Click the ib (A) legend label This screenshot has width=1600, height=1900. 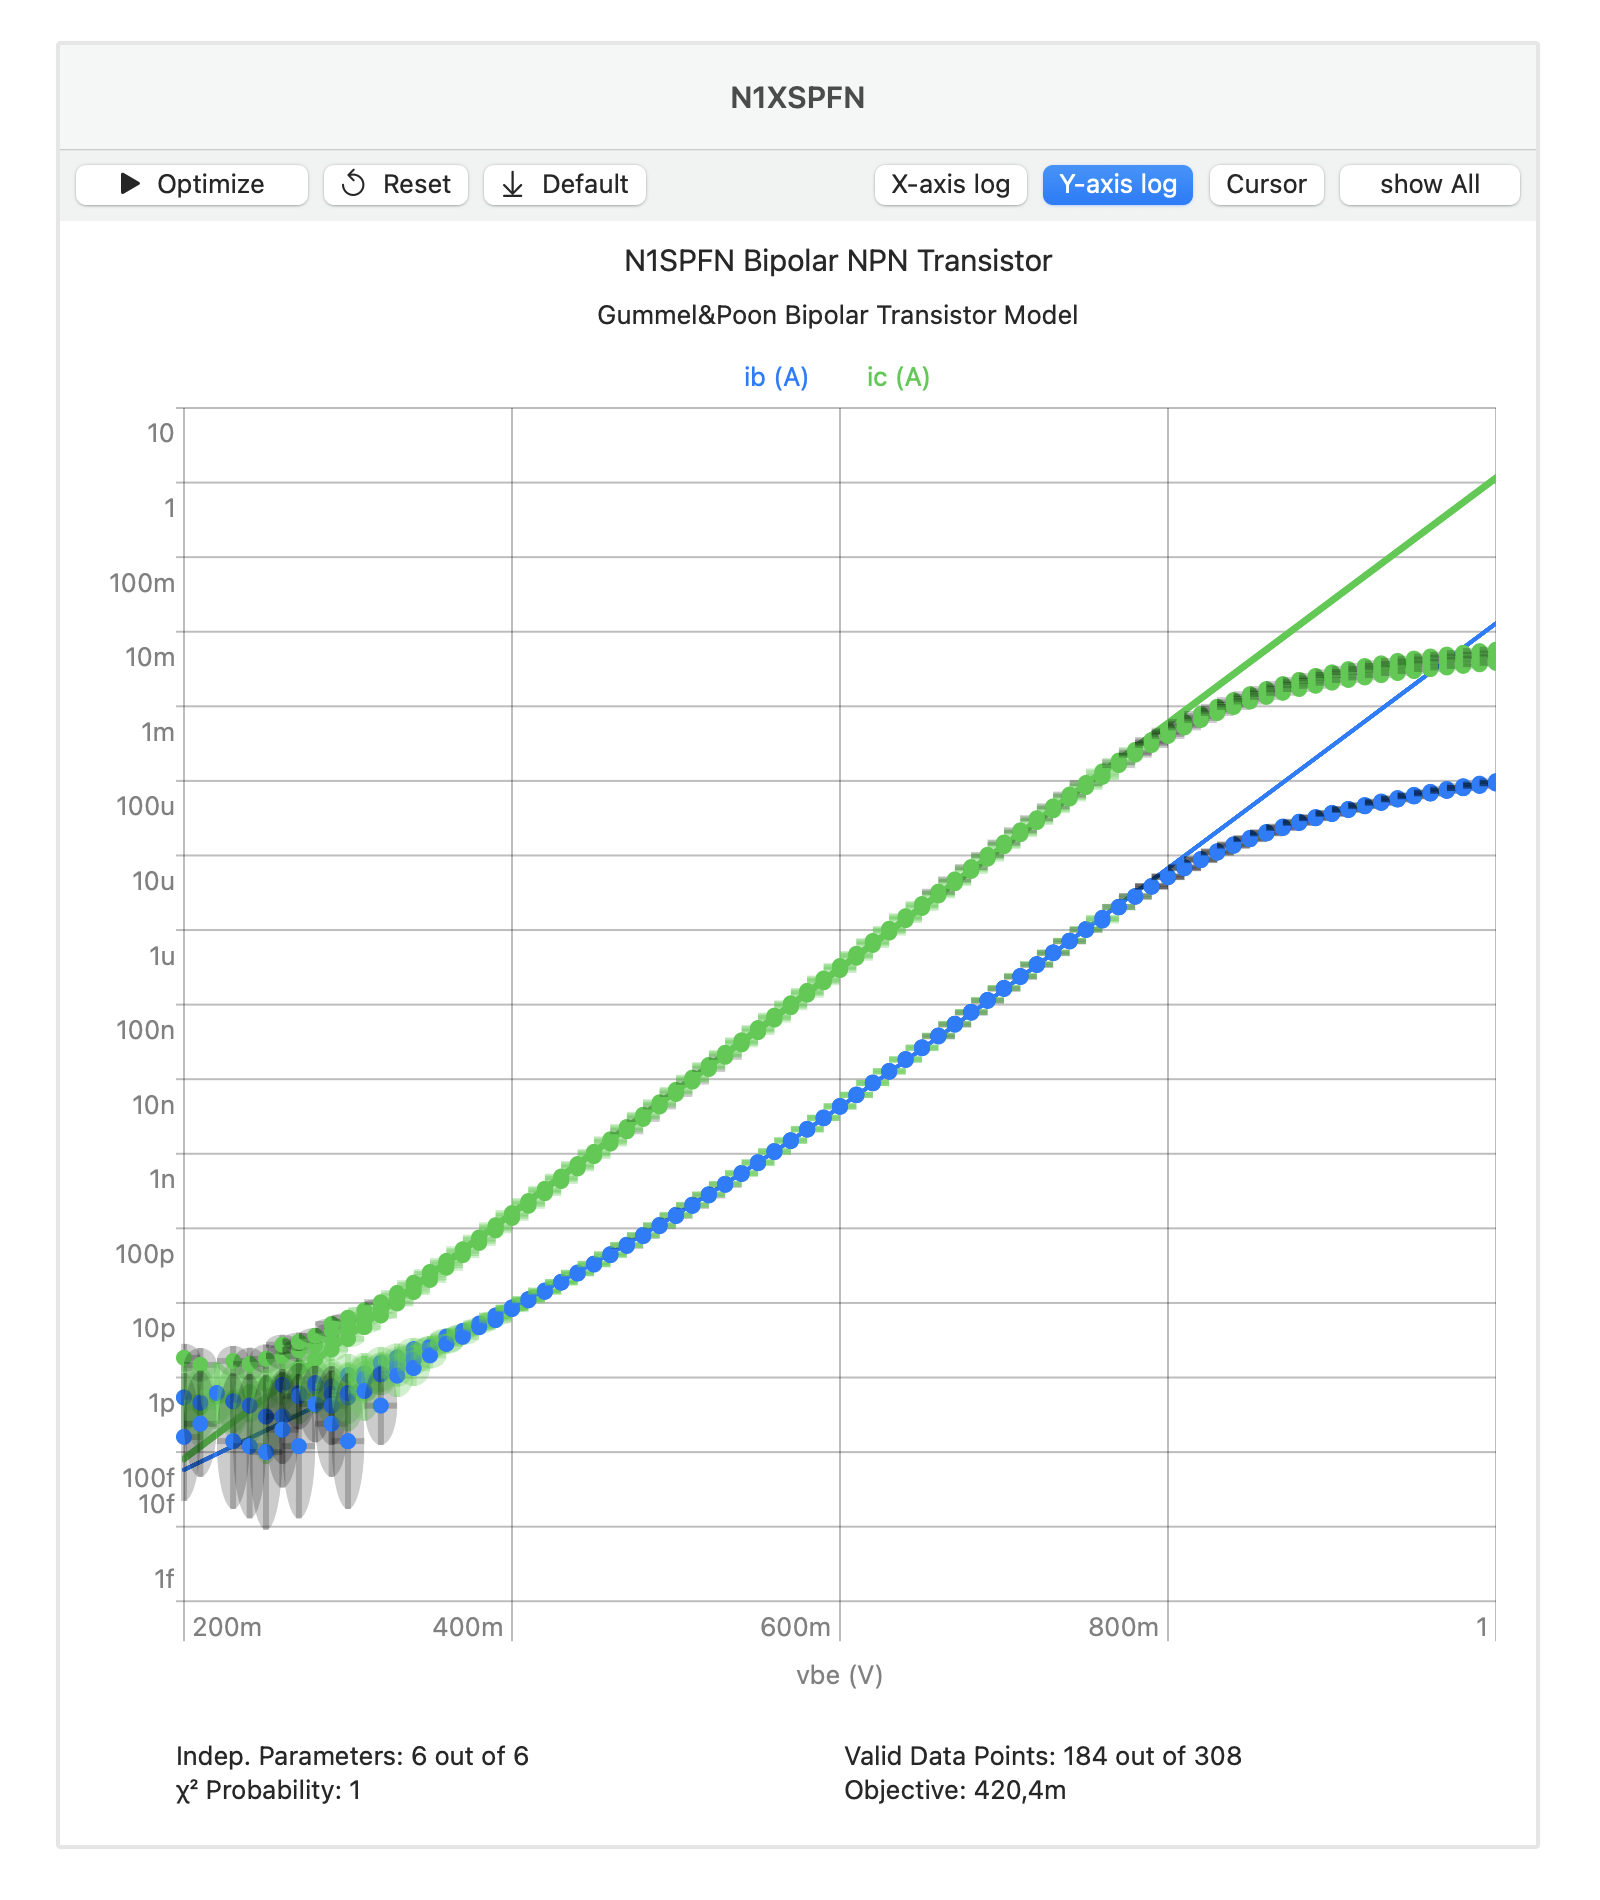[x=776, y=377]
